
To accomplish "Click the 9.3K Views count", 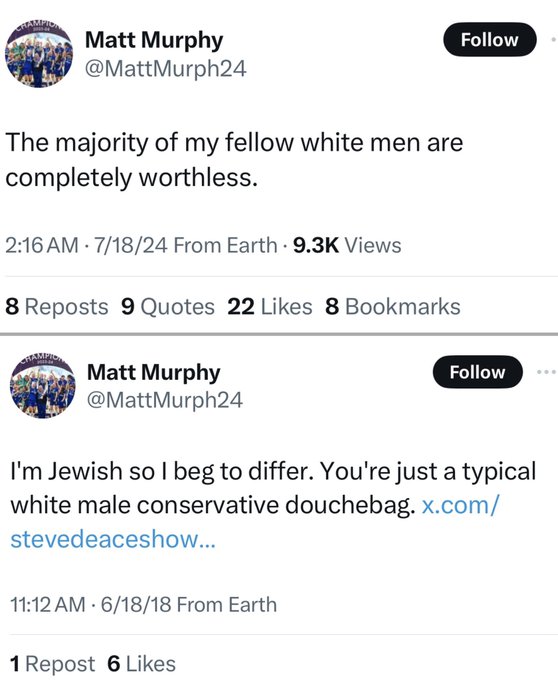I will [347, 245].
